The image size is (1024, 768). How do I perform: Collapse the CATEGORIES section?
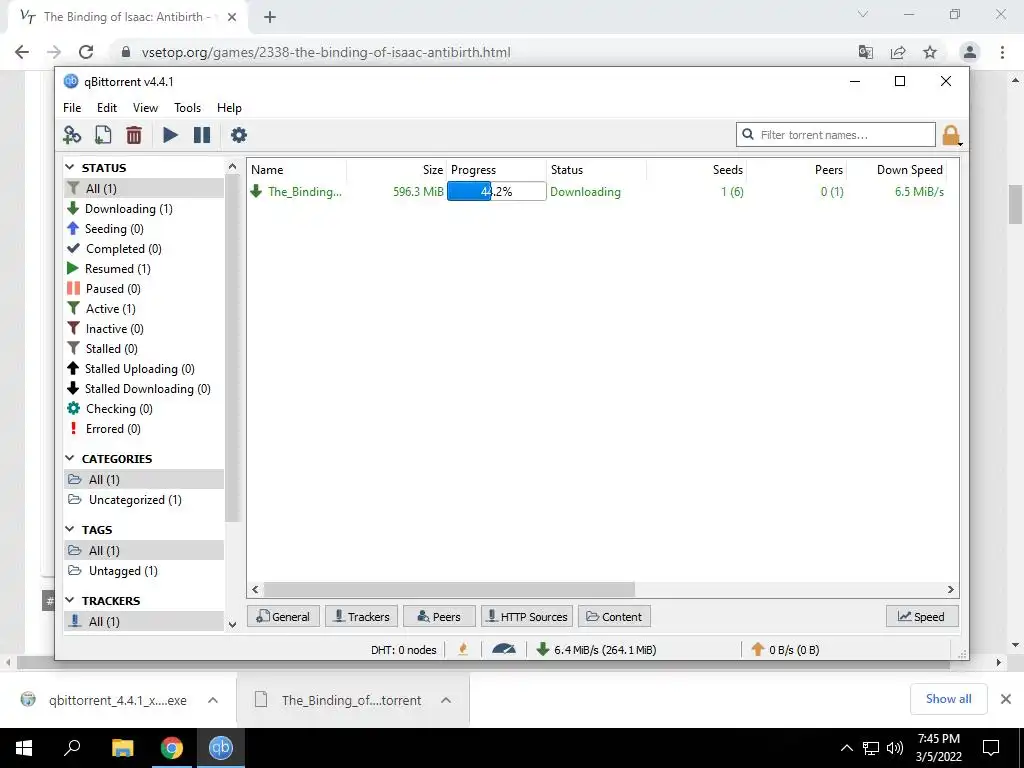[x=71, y=458]
